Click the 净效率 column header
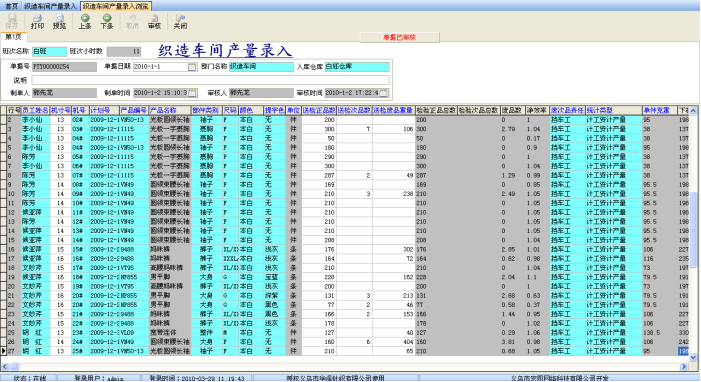The width and height of the screenshot is (701, 382). point(536,110)
